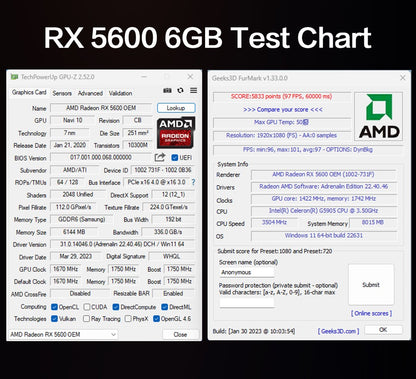This screenshot has width=416, height=379.
Task: Open the GPU-Z hamburger menu
Action: coord(193,90)
